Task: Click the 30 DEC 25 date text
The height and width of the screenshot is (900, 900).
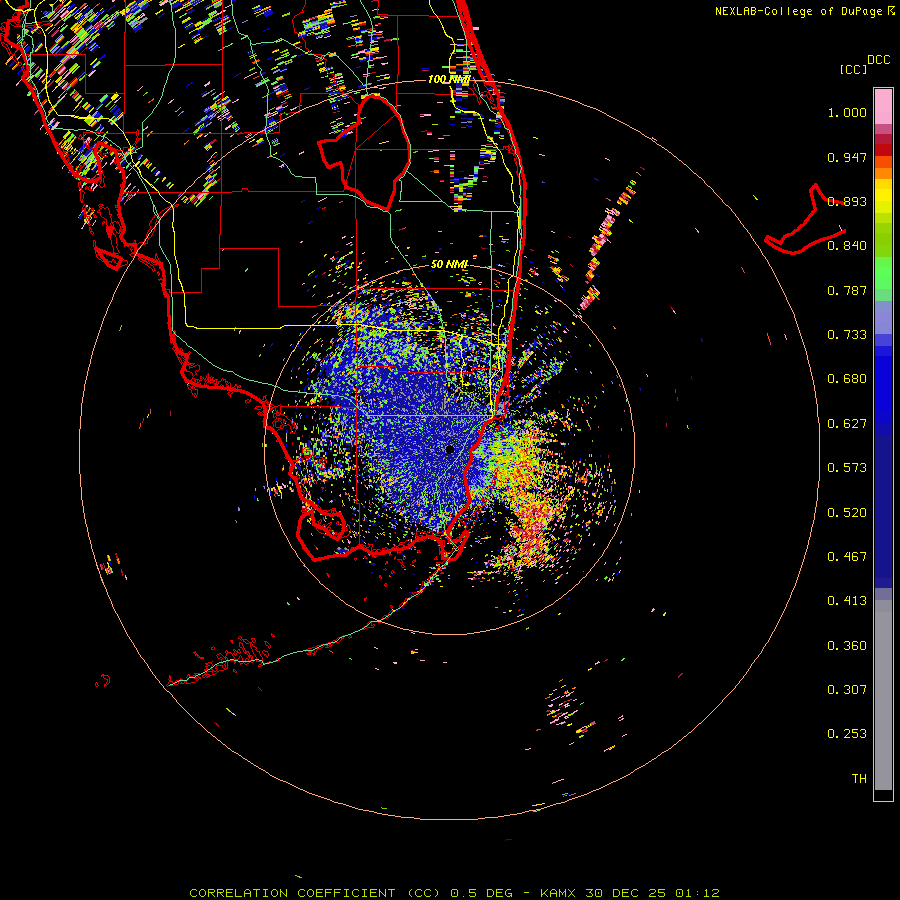Action: point(625,893)
